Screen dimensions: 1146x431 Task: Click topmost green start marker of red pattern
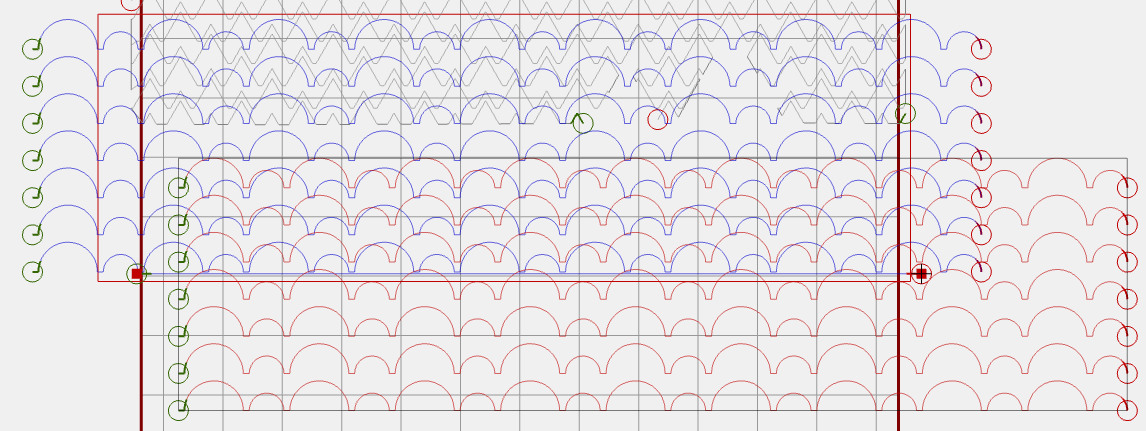(x=178, y=187)
